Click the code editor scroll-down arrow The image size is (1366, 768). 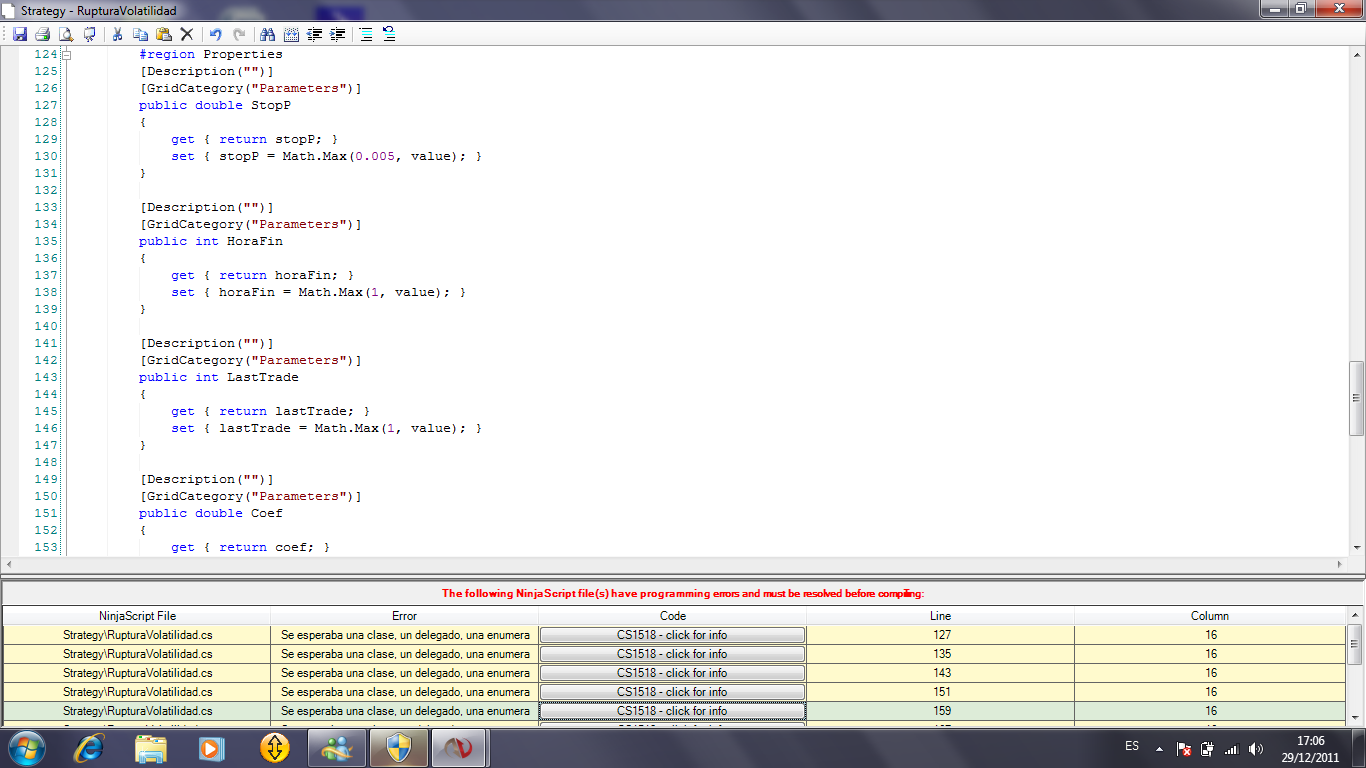pos(1357,547)
